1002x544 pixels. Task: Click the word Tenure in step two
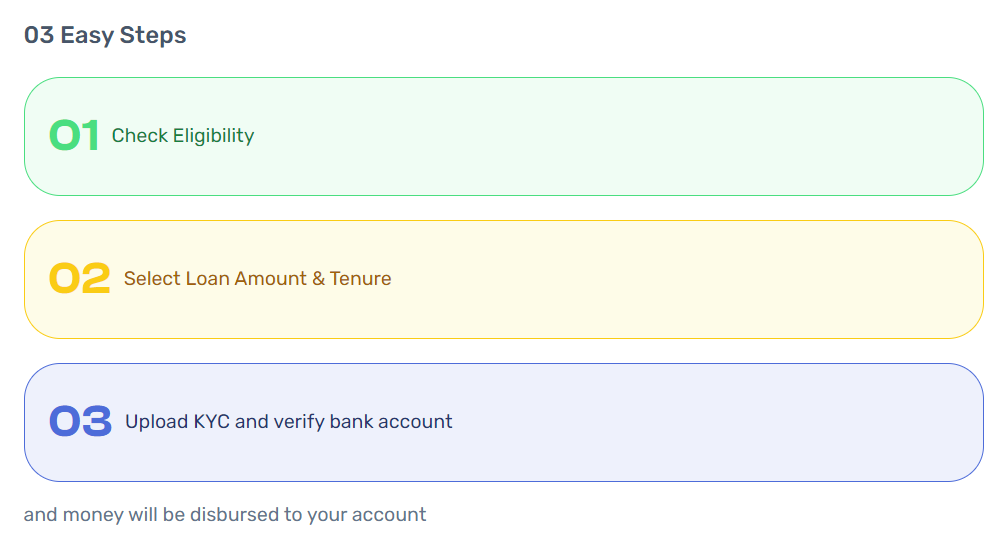coord(360,279)
